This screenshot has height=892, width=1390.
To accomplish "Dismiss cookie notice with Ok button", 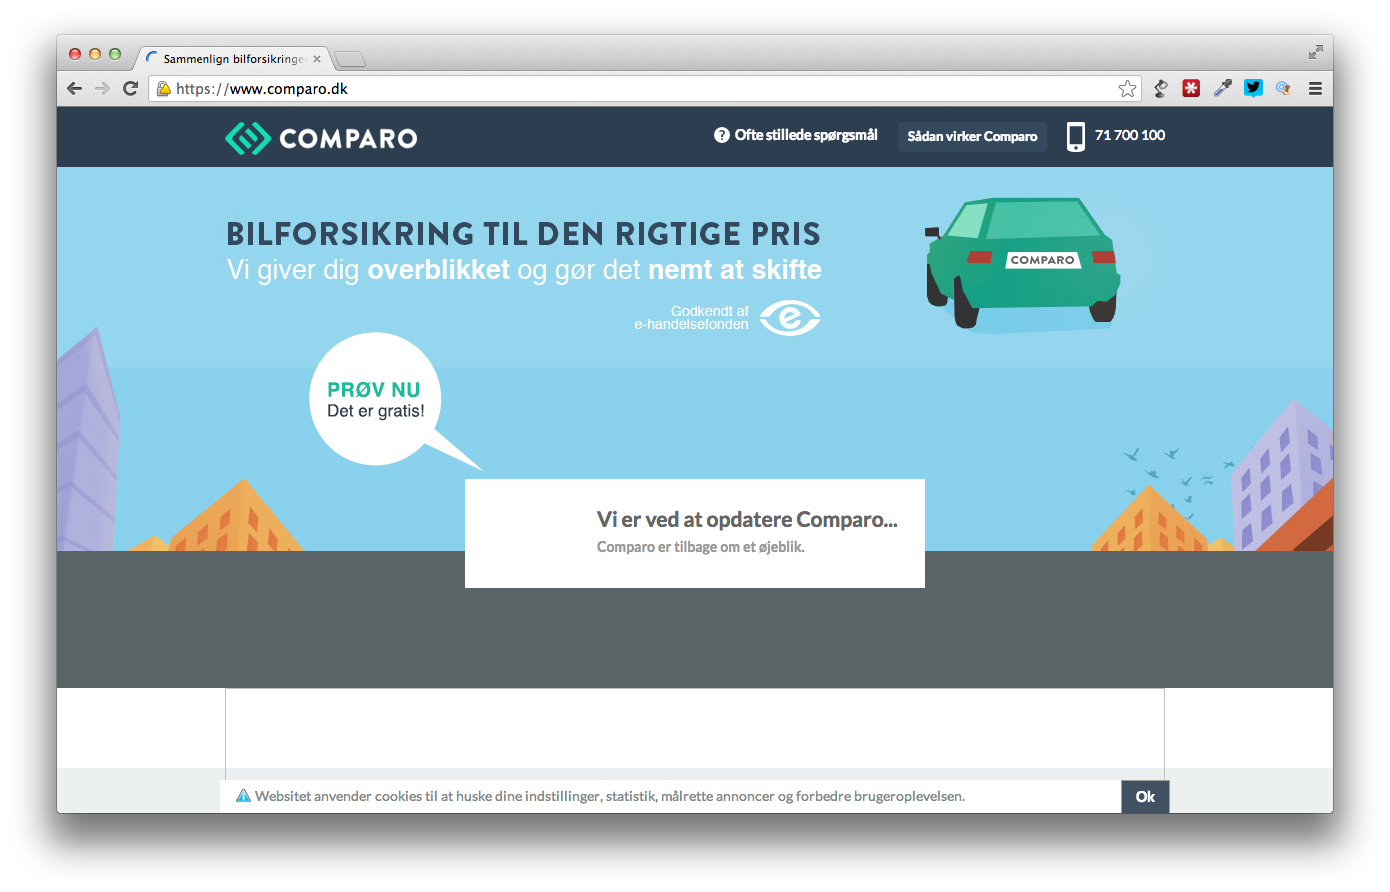I will point(1145,797).
